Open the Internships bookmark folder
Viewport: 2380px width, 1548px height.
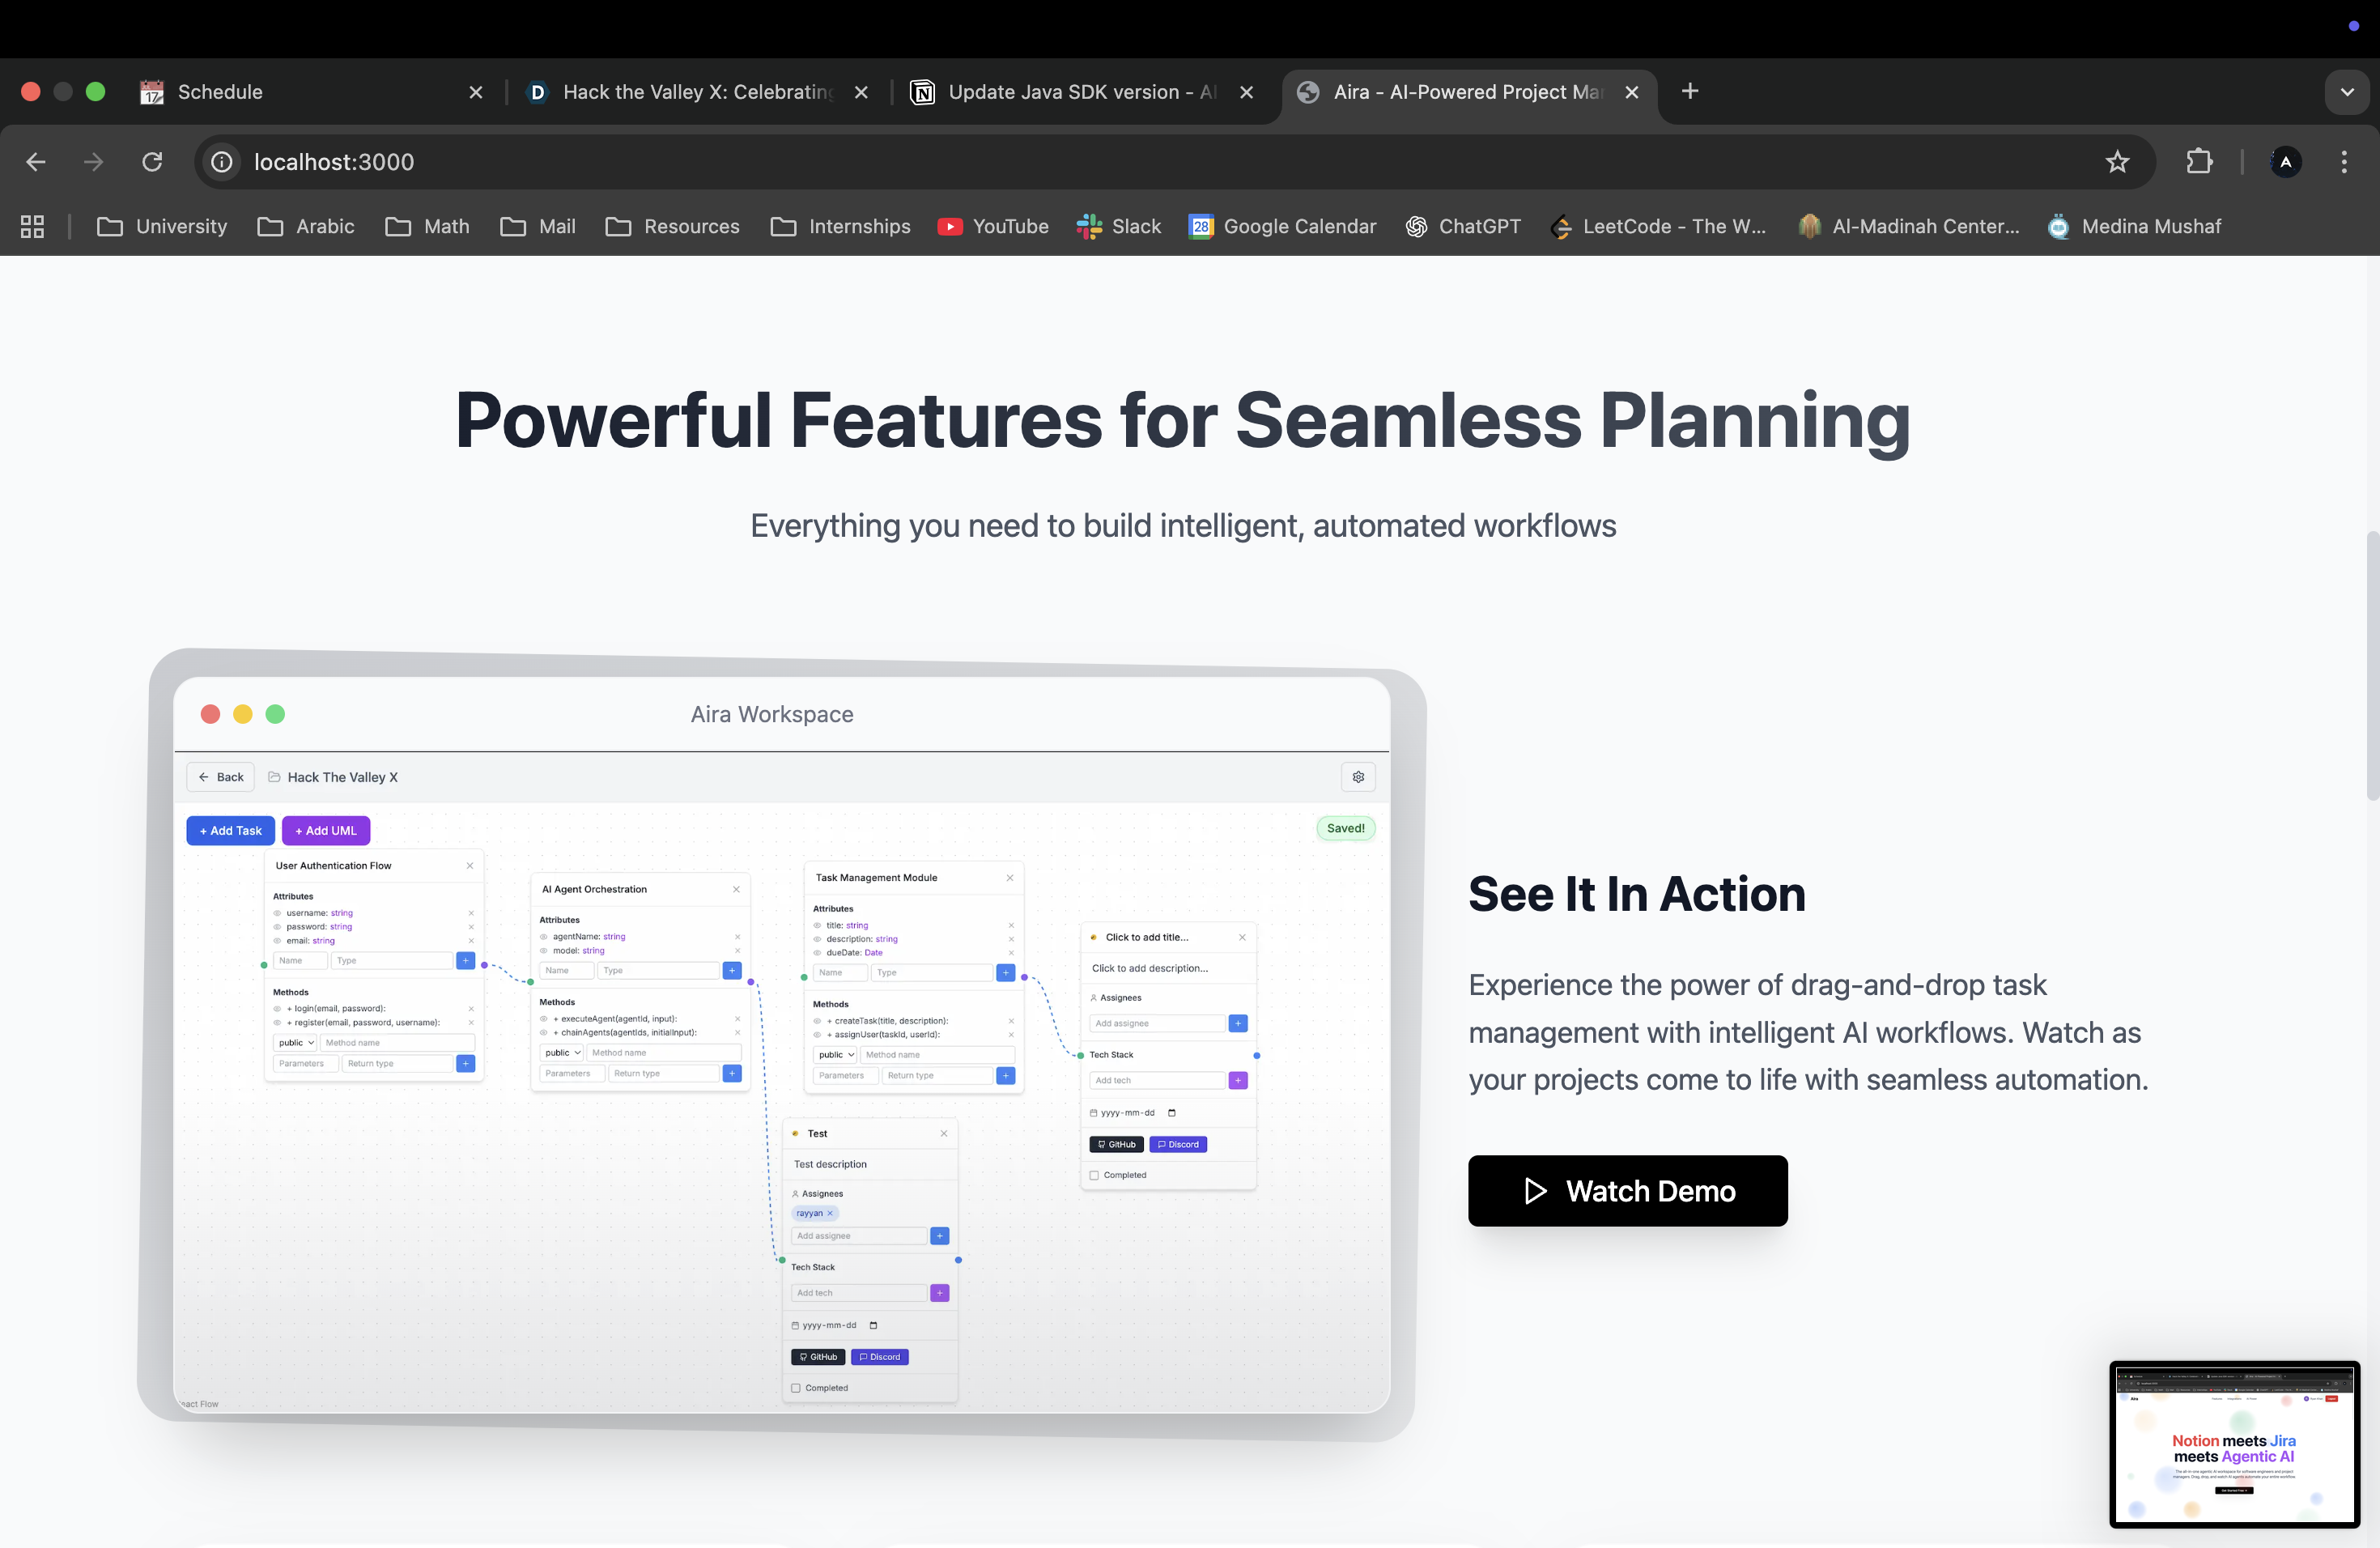click(x=840, y=227)
